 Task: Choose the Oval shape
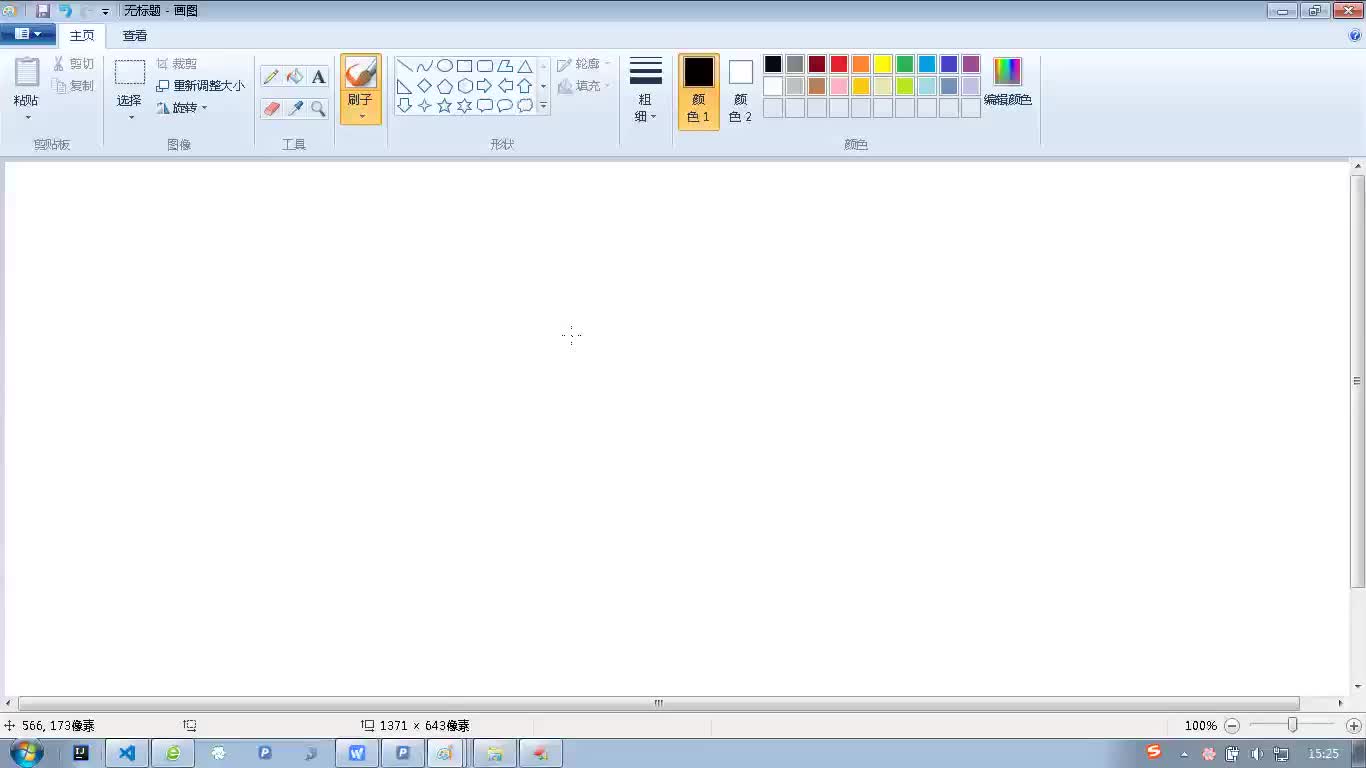[445, 66]
